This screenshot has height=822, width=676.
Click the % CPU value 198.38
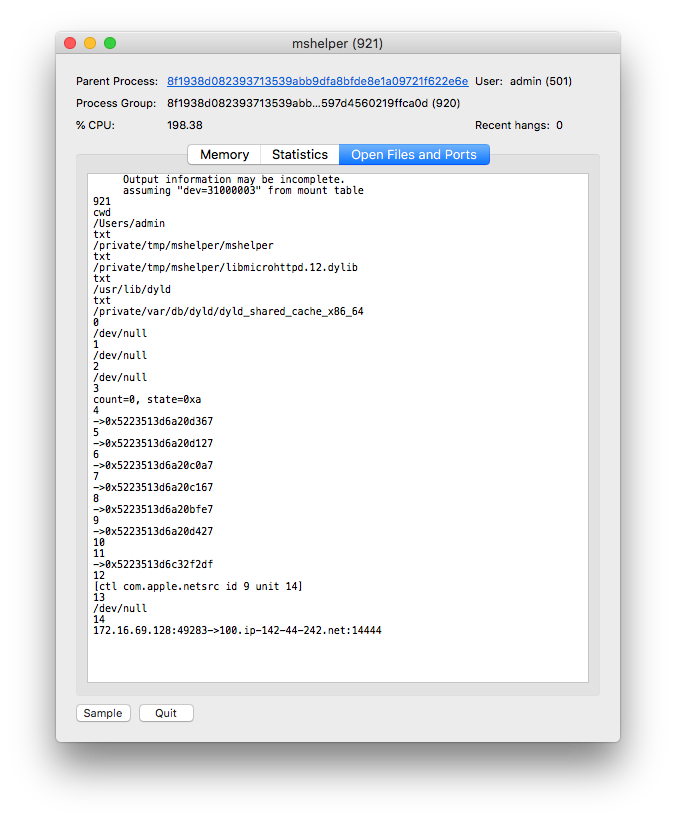click(185, 125)
